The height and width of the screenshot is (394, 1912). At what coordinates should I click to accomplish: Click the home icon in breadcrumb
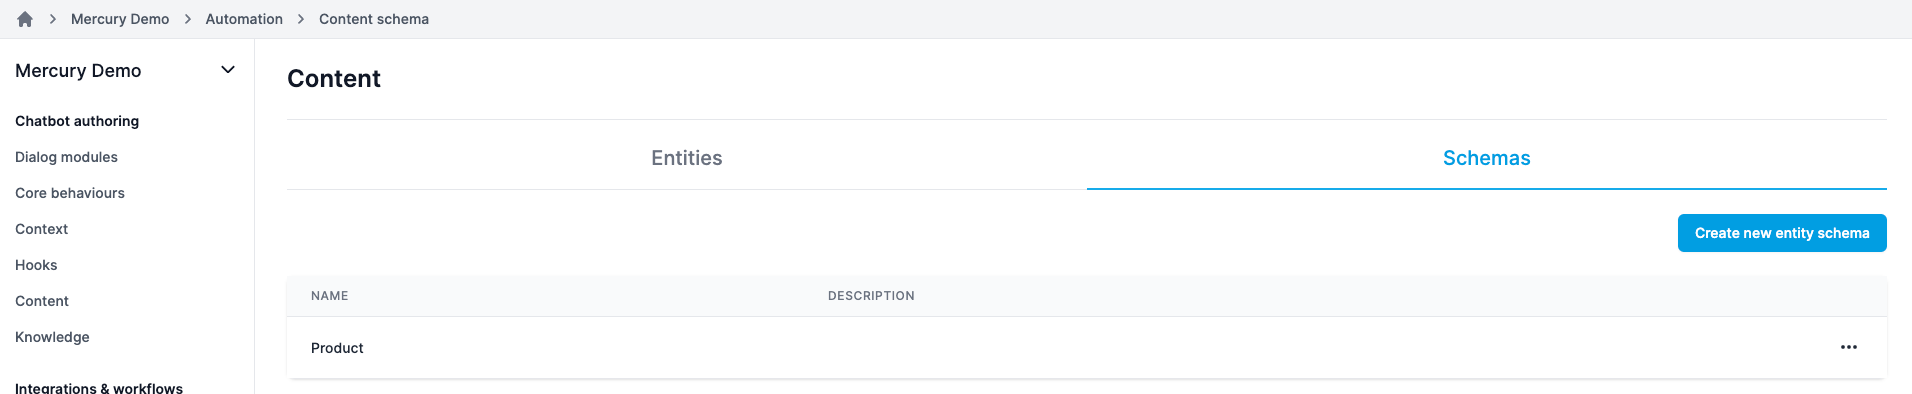point(25,19)
